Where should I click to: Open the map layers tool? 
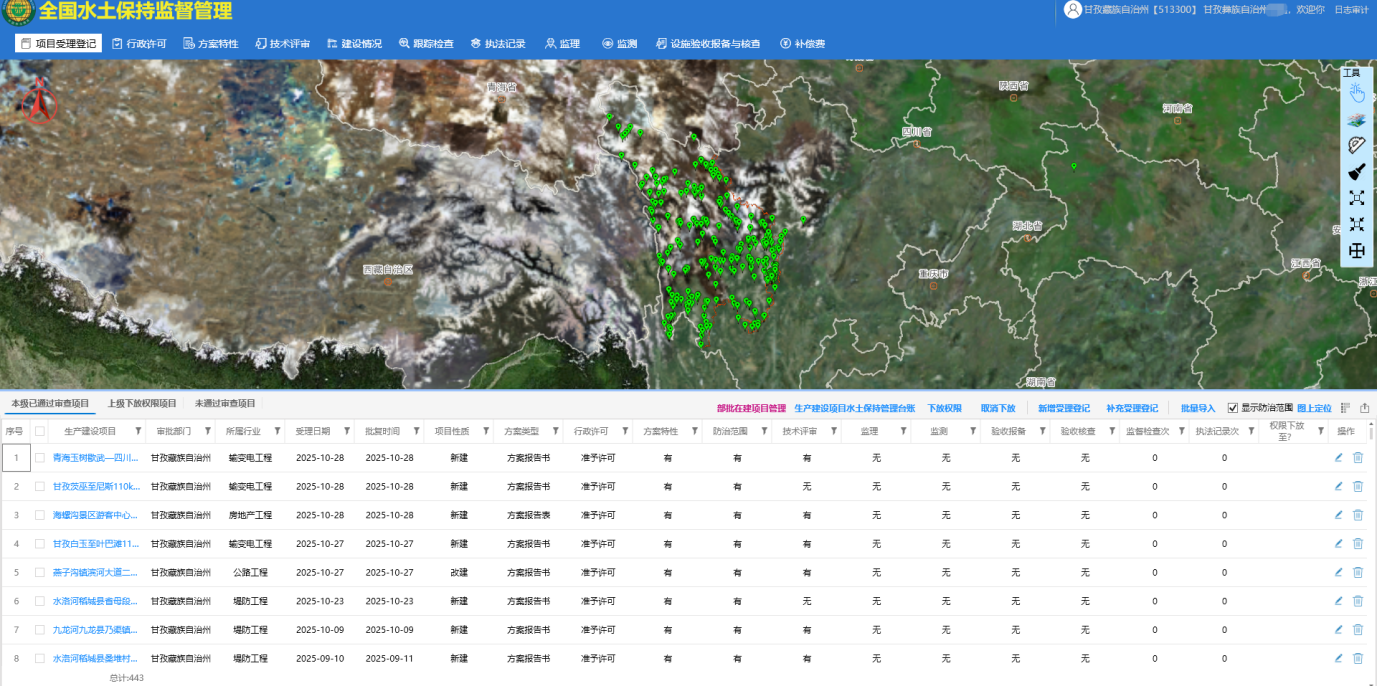(x=1356, y=120)
